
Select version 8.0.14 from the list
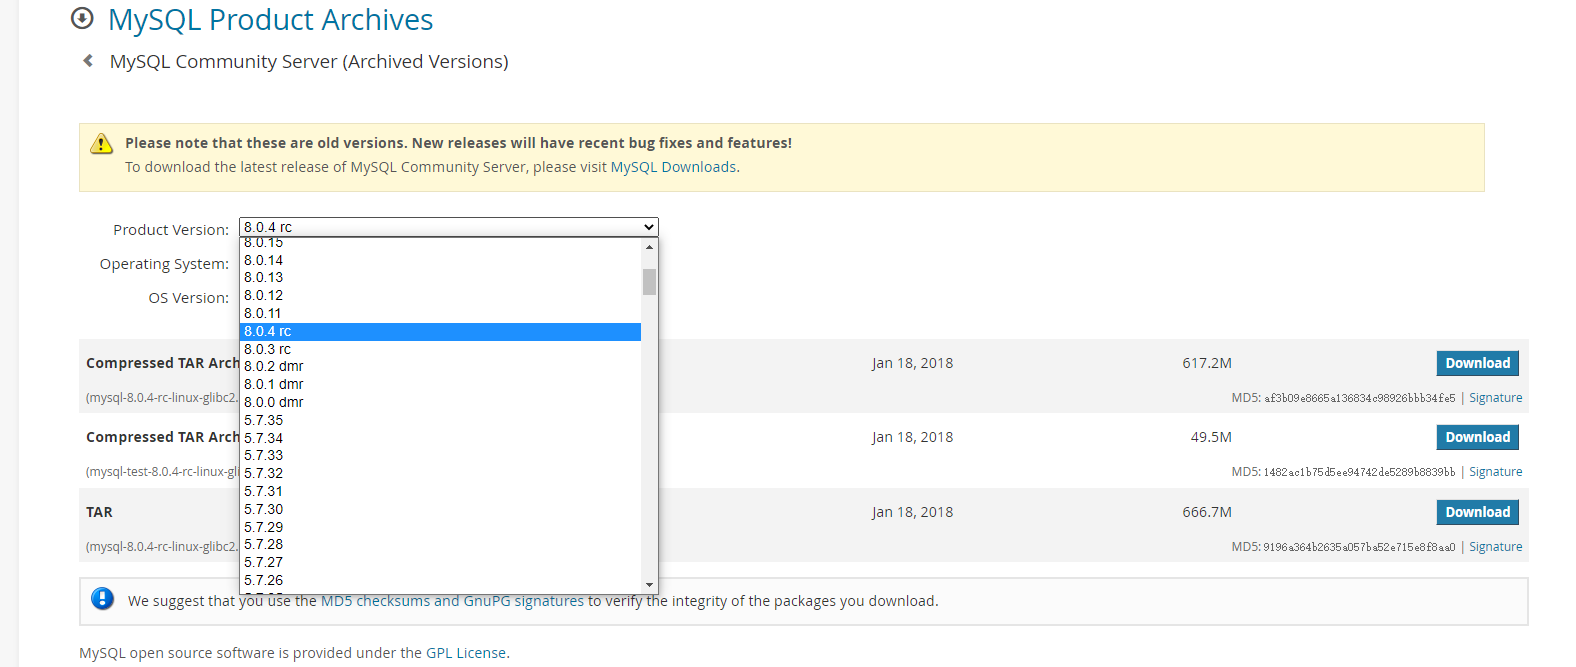[x=440, y=260]
